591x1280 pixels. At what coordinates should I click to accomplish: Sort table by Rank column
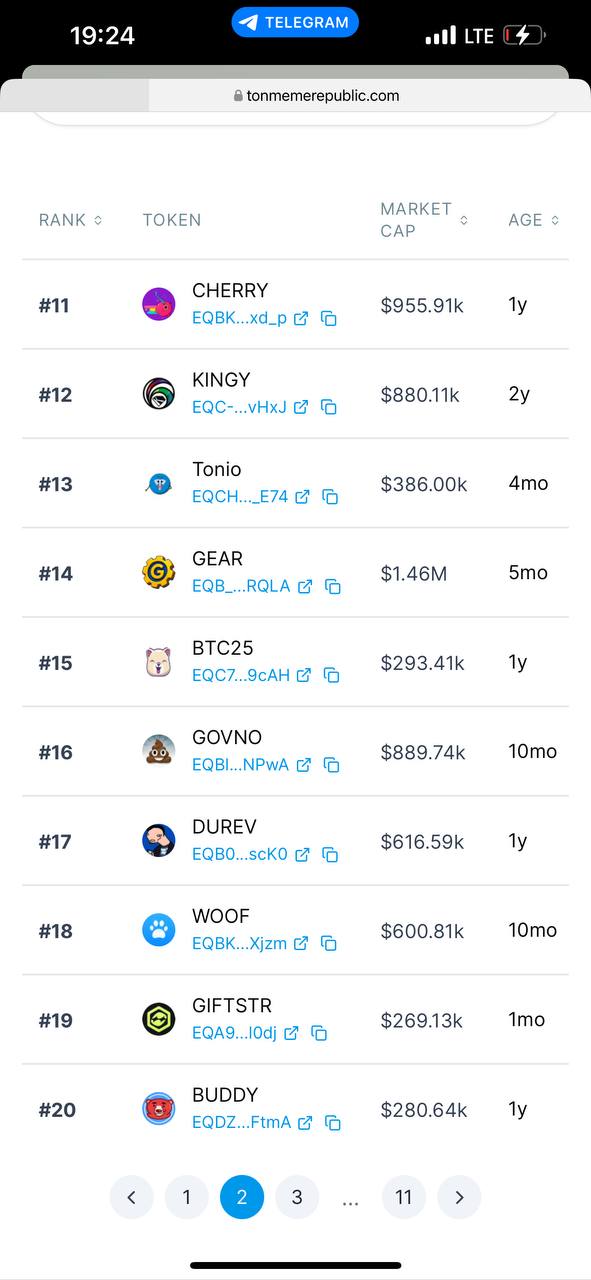tap(71, 220)
